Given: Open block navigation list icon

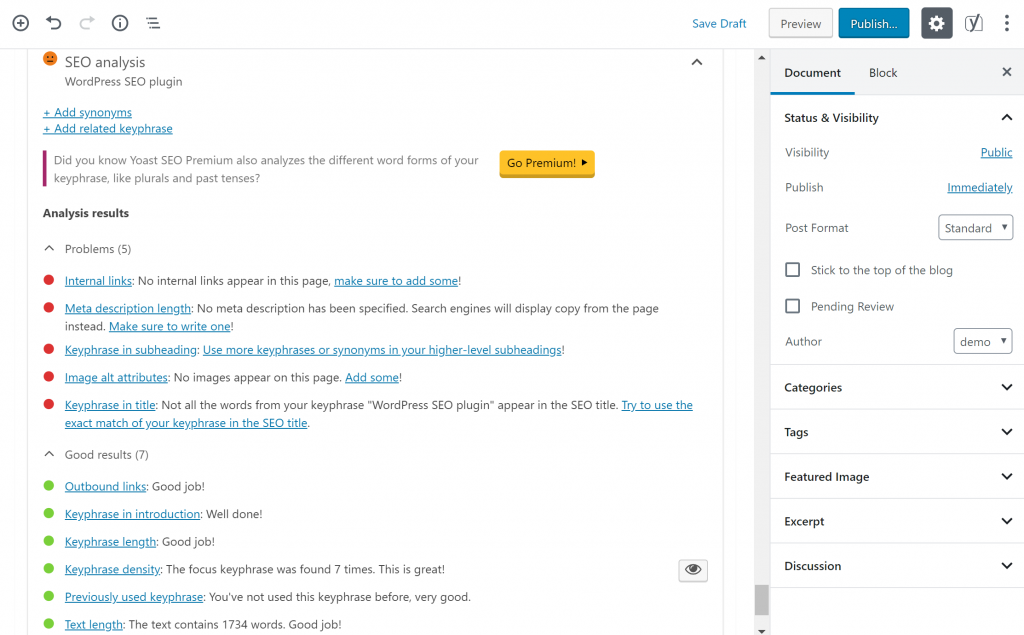Looking at the screenshot, I should (x=152, y=23).
